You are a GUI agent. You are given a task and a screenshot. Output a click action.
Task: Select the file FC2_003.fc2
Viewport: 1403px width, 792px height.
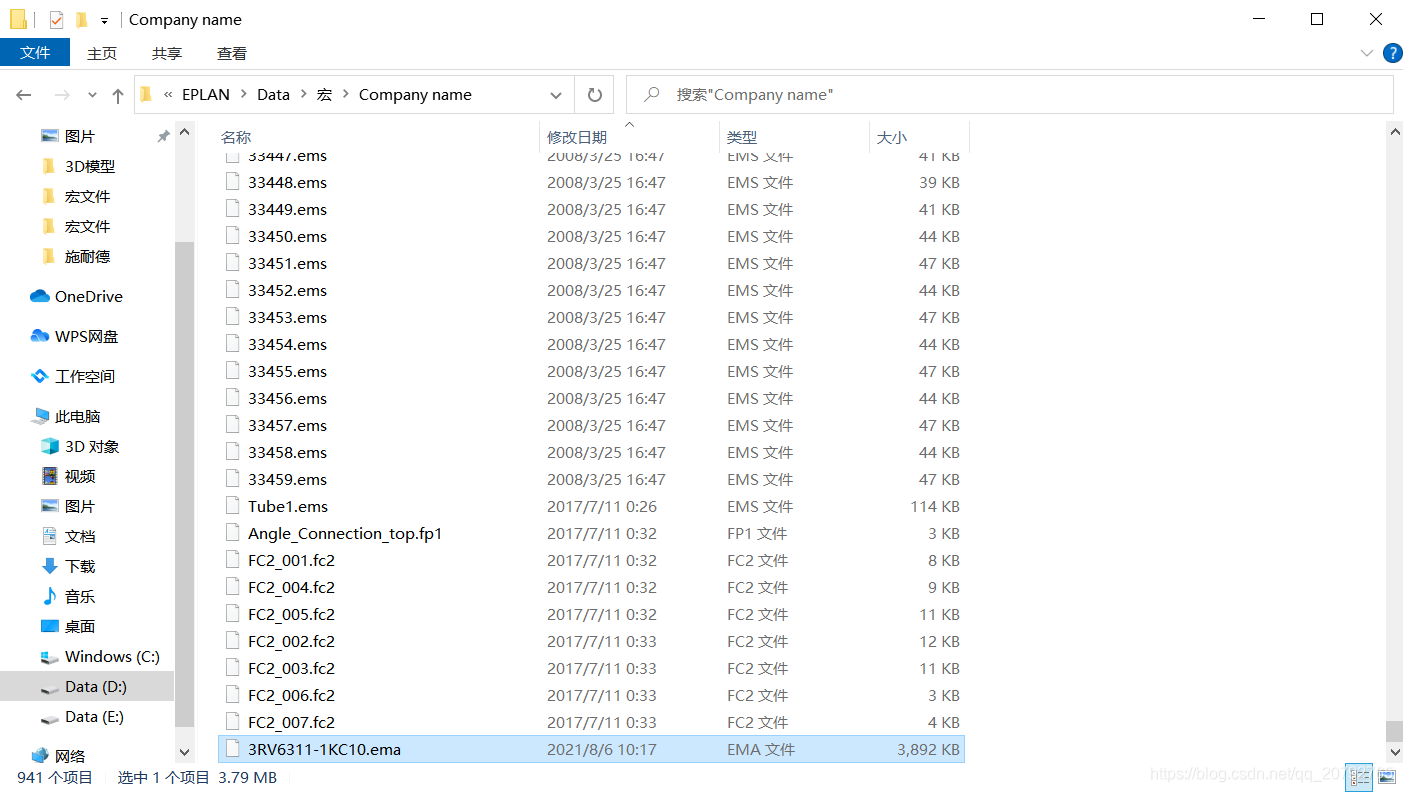(x=291, y=668)
